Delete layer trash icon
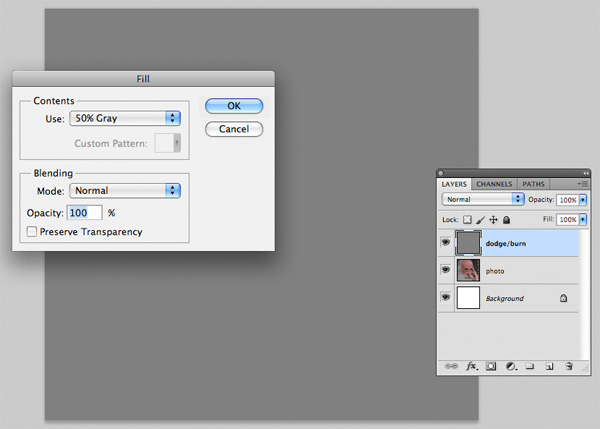600x429 pixels. click(569, 366)
